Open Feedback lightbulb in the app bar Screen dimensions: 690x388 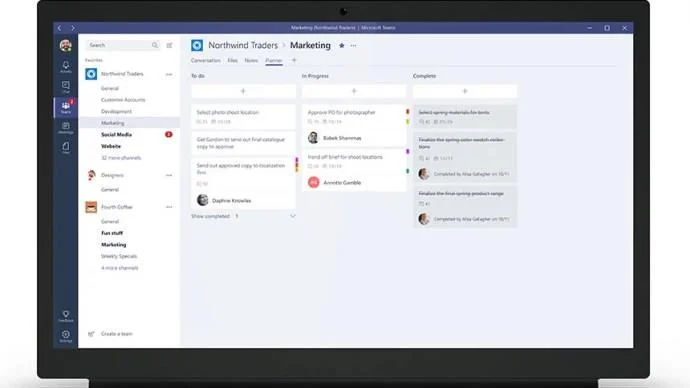pos(66,316)
